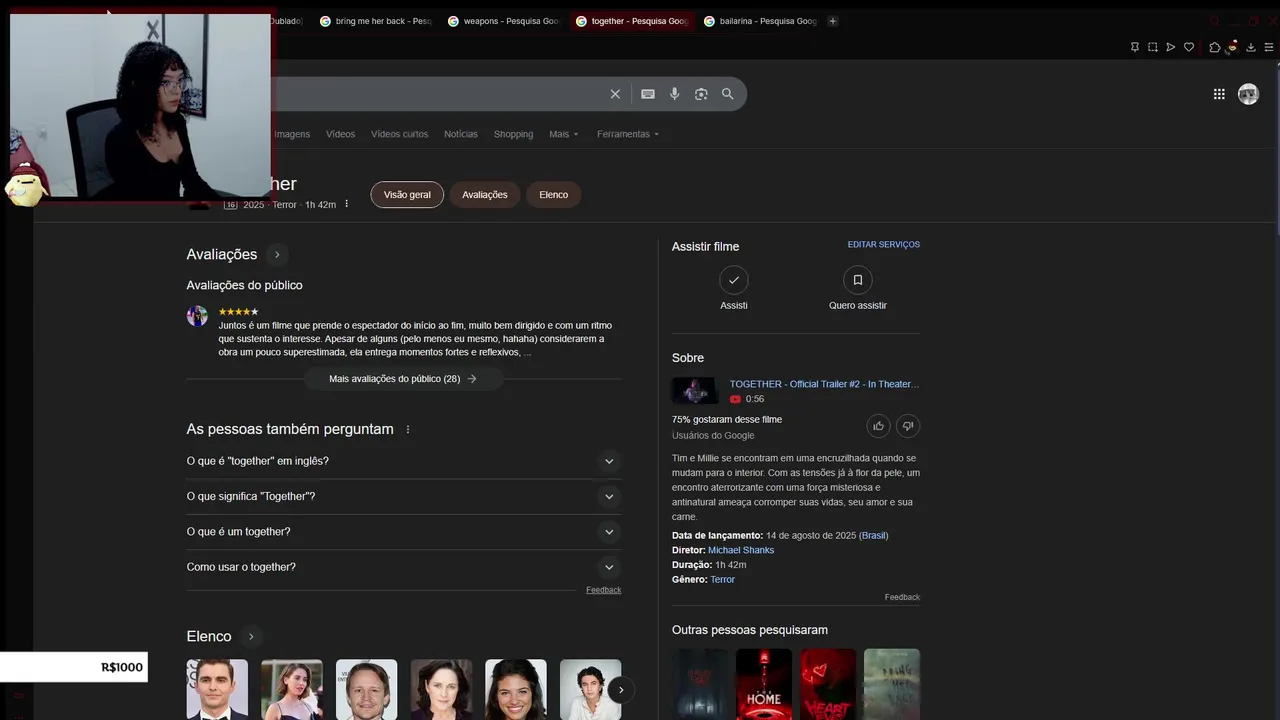Open the browser Easy Setup sliders icon
1280x720 pixels.
(1269, 47)
